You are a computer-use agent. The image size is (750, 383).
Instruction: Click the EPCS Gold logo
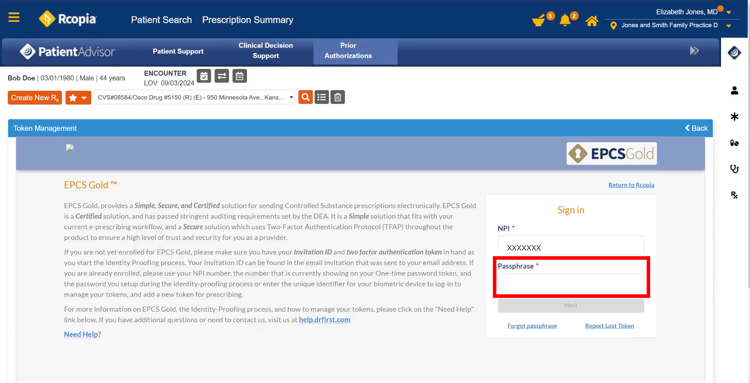click(611, 153)
